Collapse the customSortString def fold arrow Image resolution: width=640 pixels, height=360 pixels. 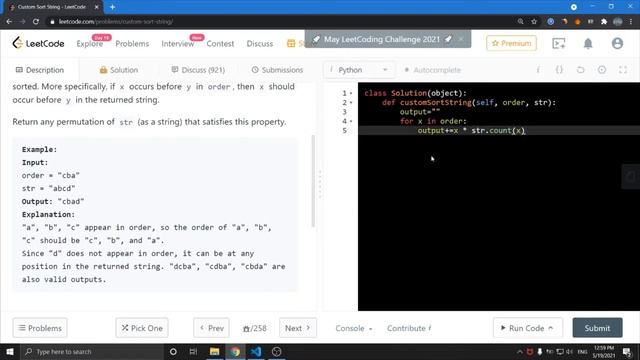pos(351,103)
